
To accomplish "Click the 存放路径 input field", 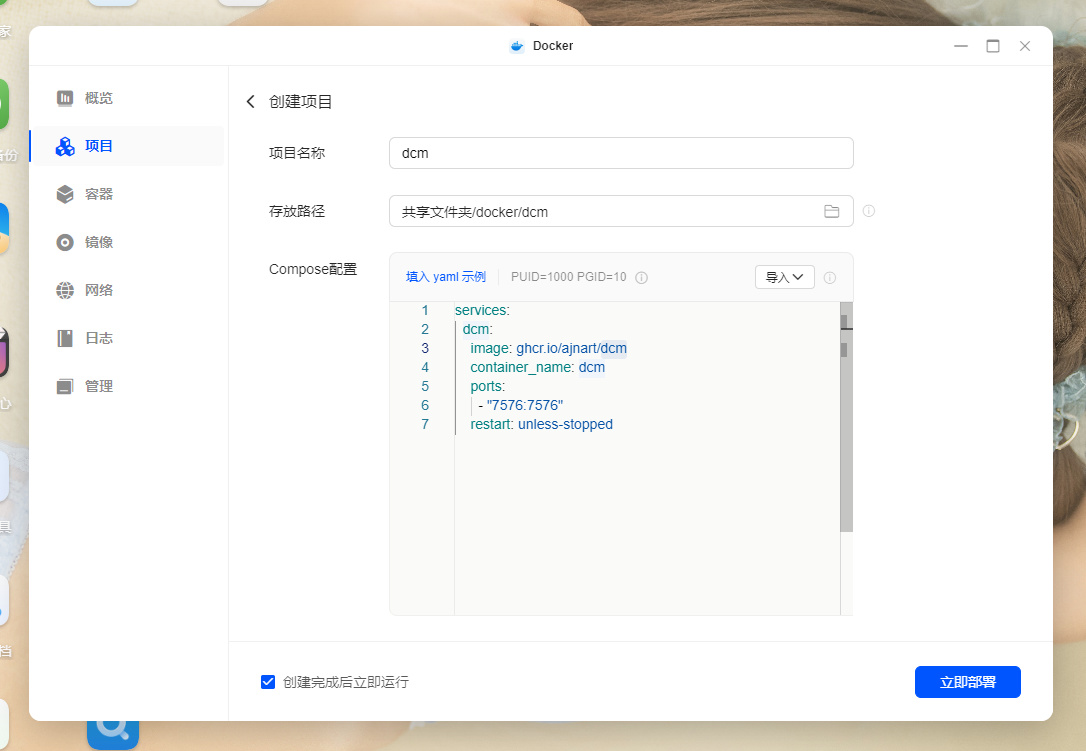I will pyautogui.click(x=621, y=211).
